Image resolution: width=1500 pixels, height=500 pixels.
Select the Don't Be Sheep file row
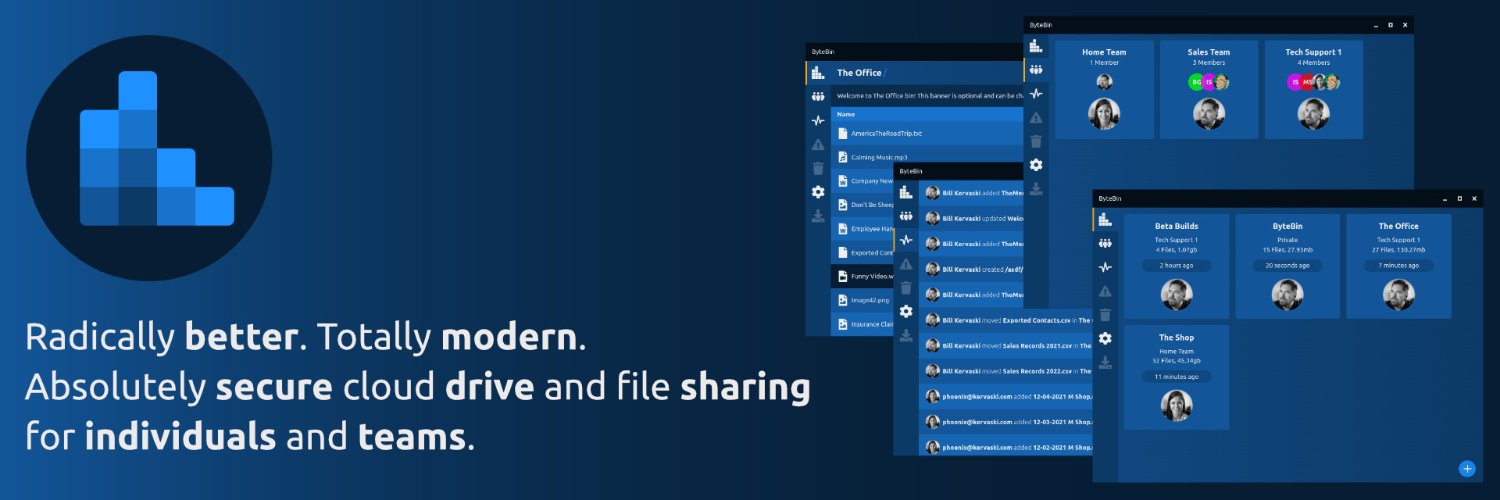[863, 205]
